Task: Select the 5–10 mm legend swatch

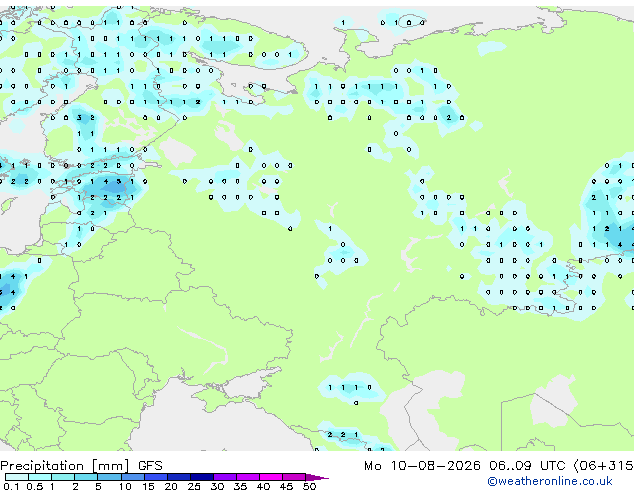Action: point(109,477)
